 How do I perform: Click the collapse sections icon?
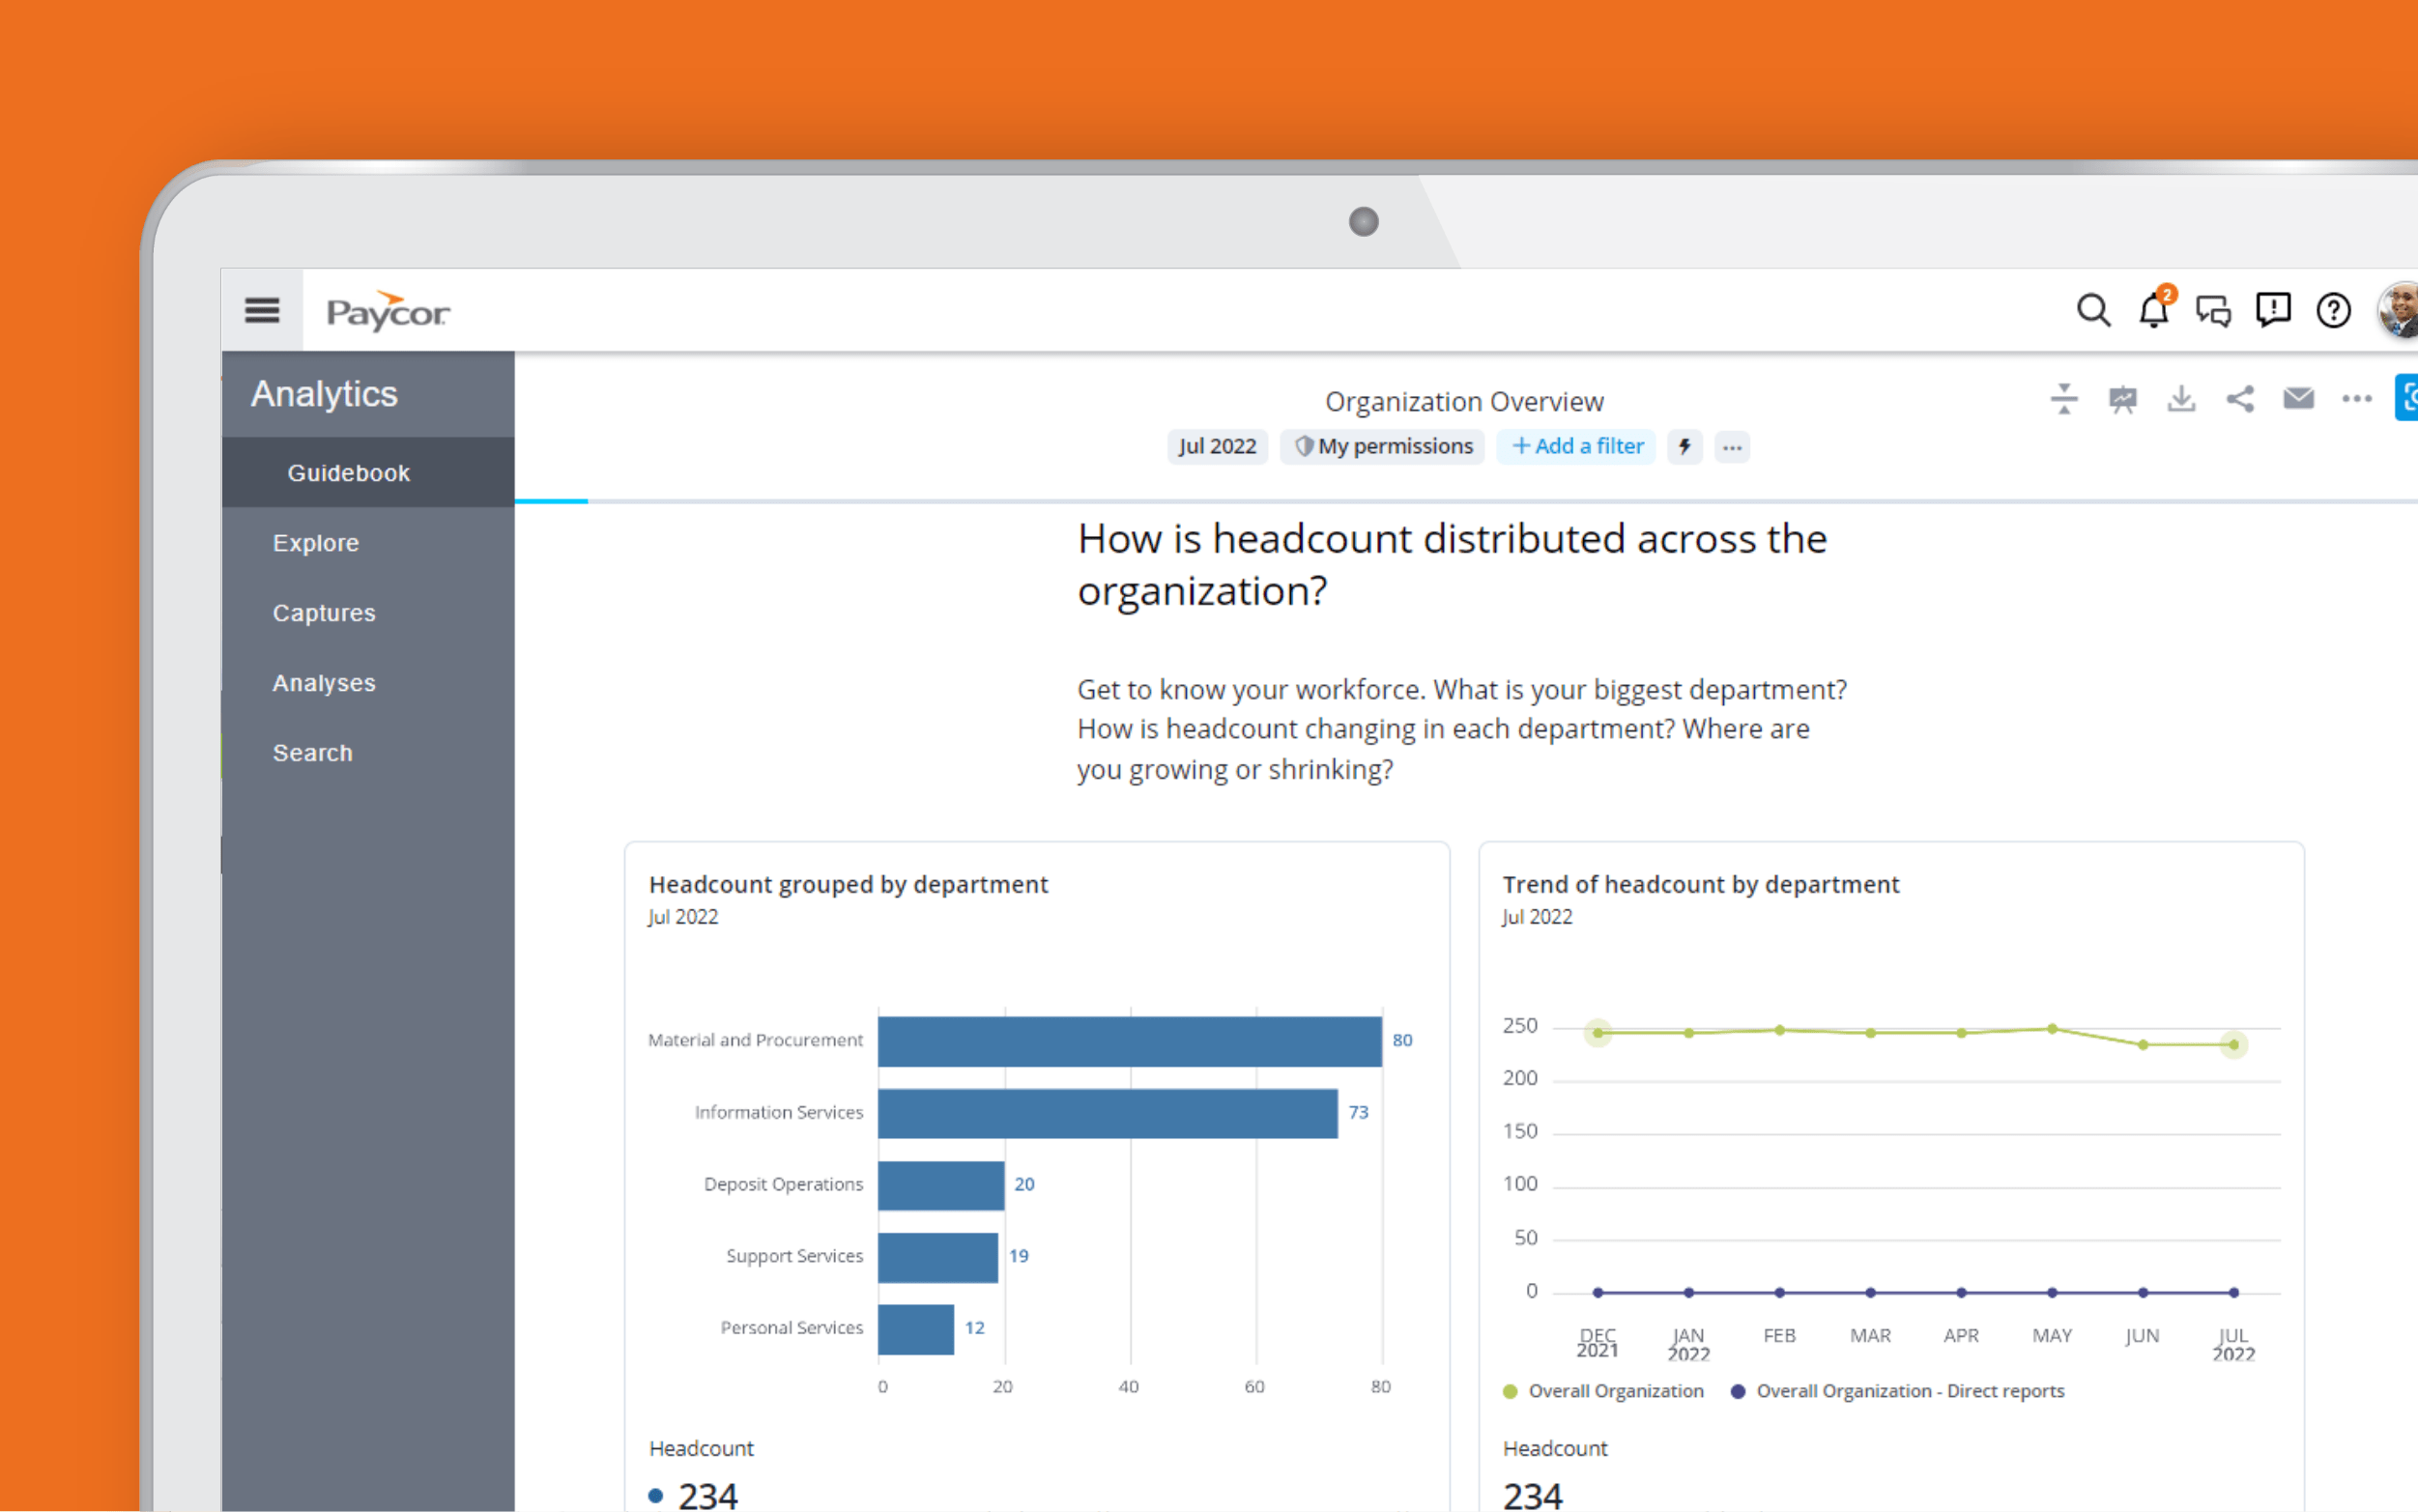point(2064,399)
